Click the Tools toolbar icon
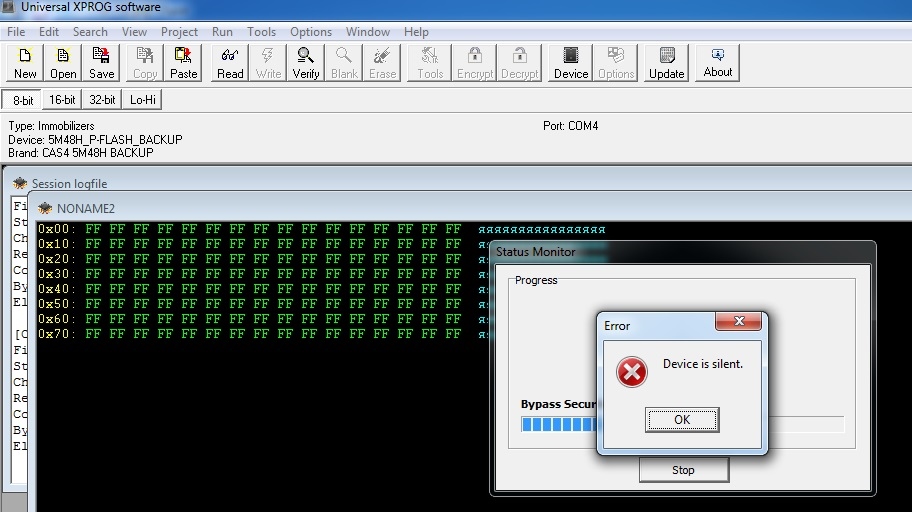 click(x=430, y=63)
